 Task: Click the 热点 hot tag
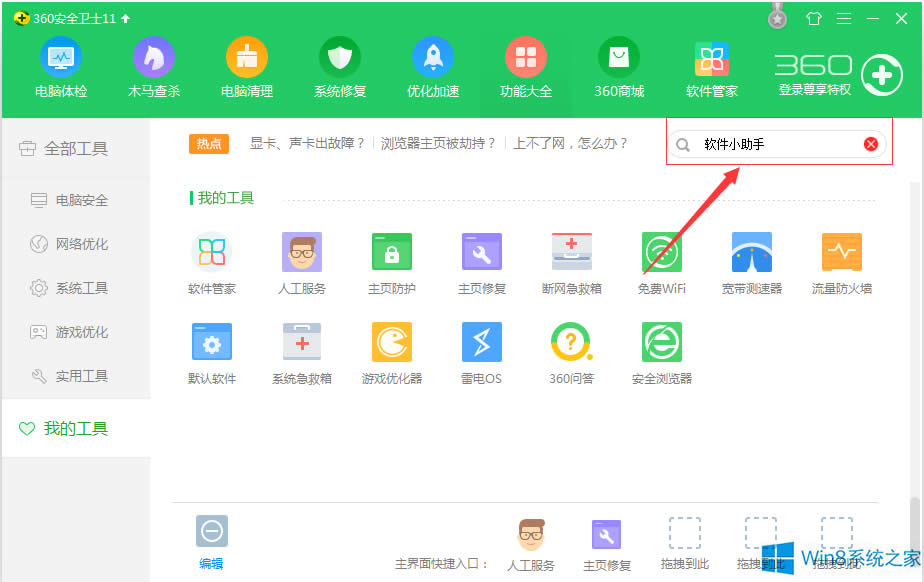pyautogui.click(x=209, y=144)
